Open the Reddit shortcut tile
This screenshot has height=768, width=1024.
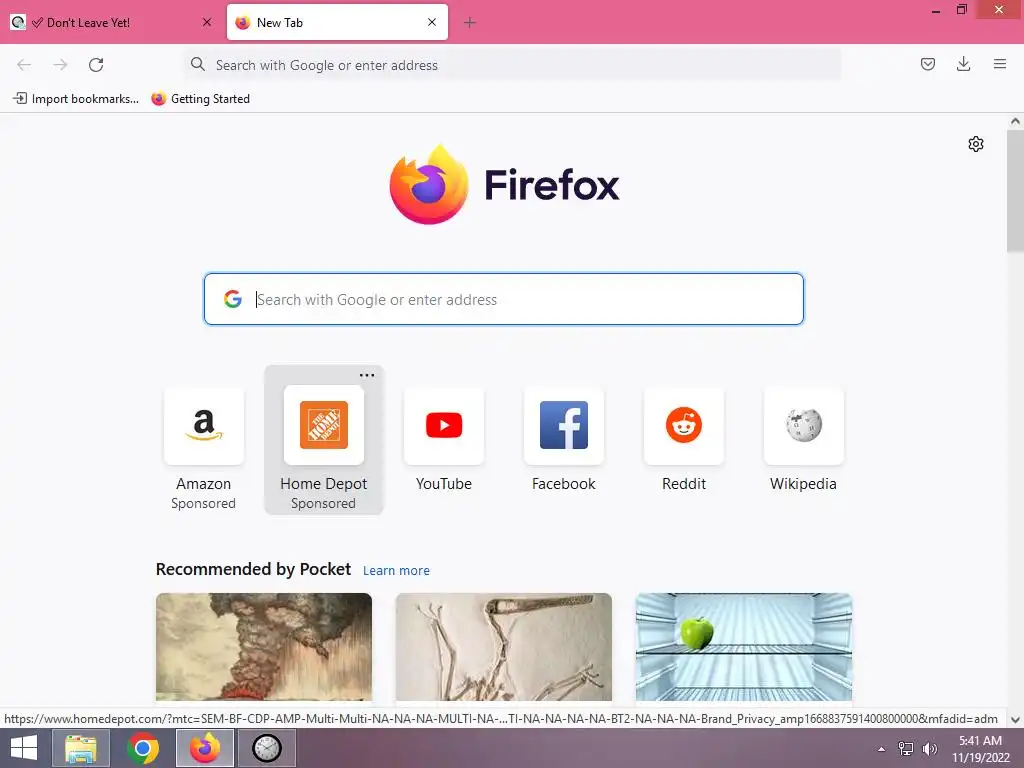coord(683,440)
